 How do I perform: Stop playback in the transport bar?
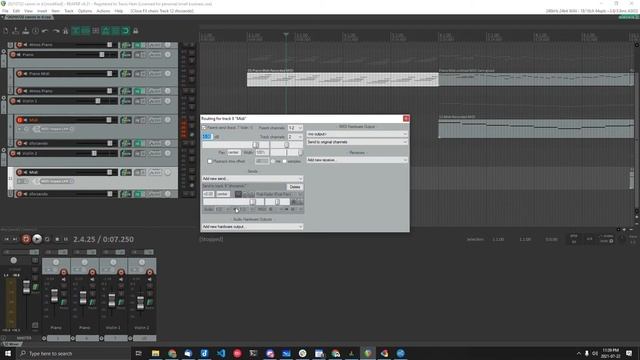click(x=57, y=239)
